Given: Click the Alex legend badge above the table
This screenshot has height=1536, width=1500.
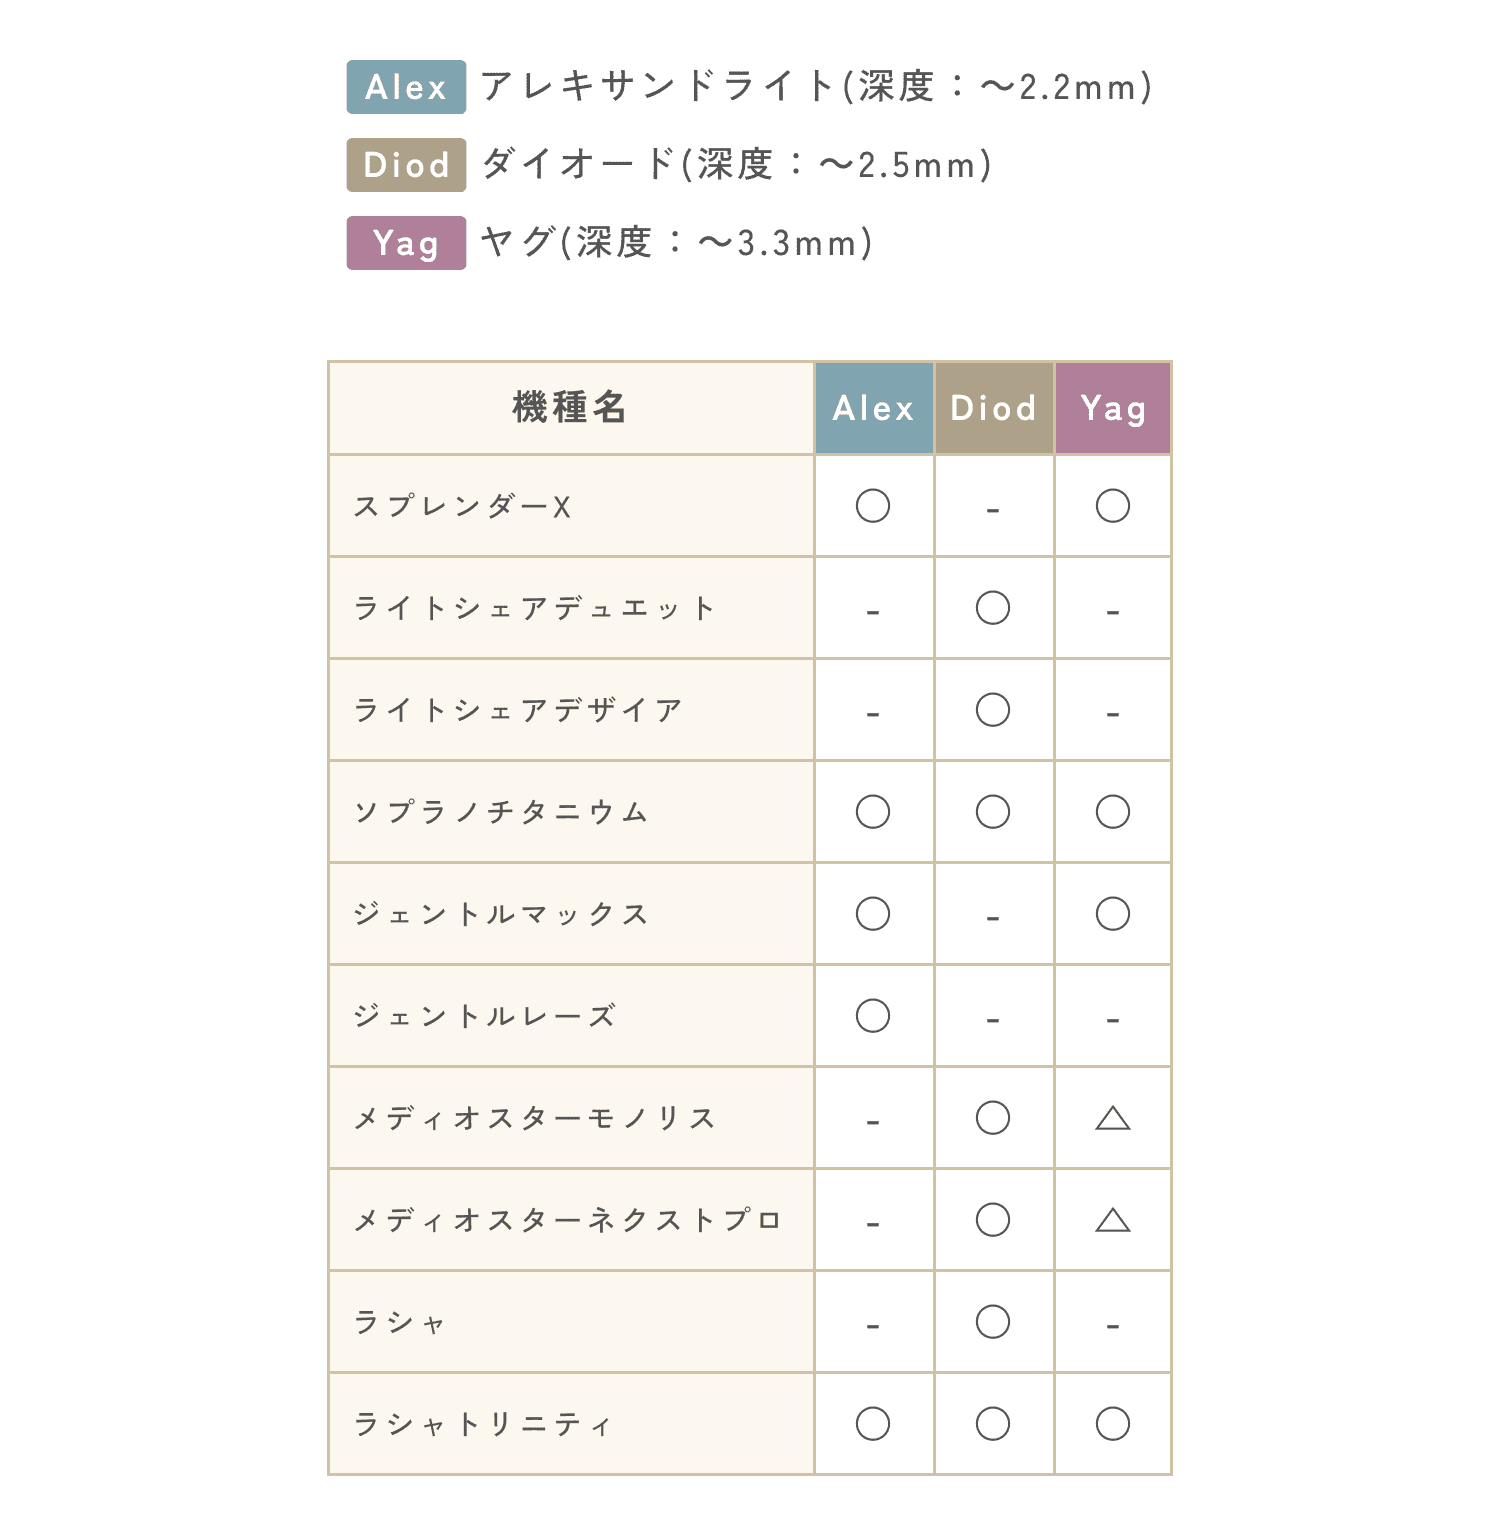Looking at the screenshot, I should click(406, 87).
